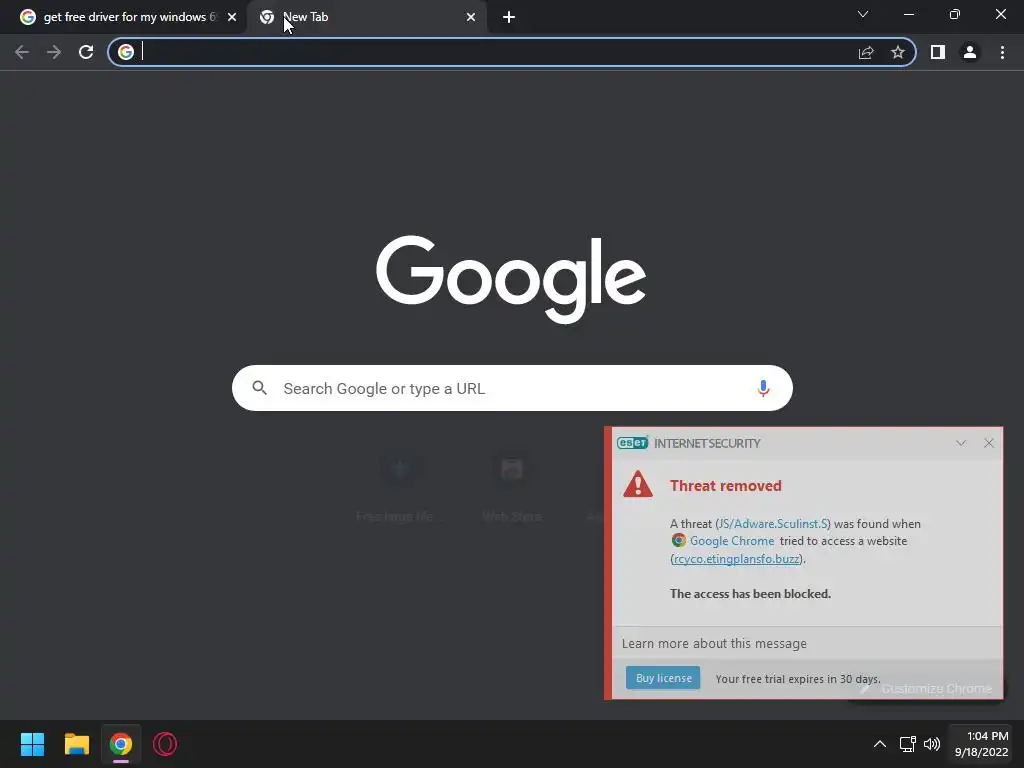
Task: Click 'The access has been blocked.' text
Action: pos(750,594)
